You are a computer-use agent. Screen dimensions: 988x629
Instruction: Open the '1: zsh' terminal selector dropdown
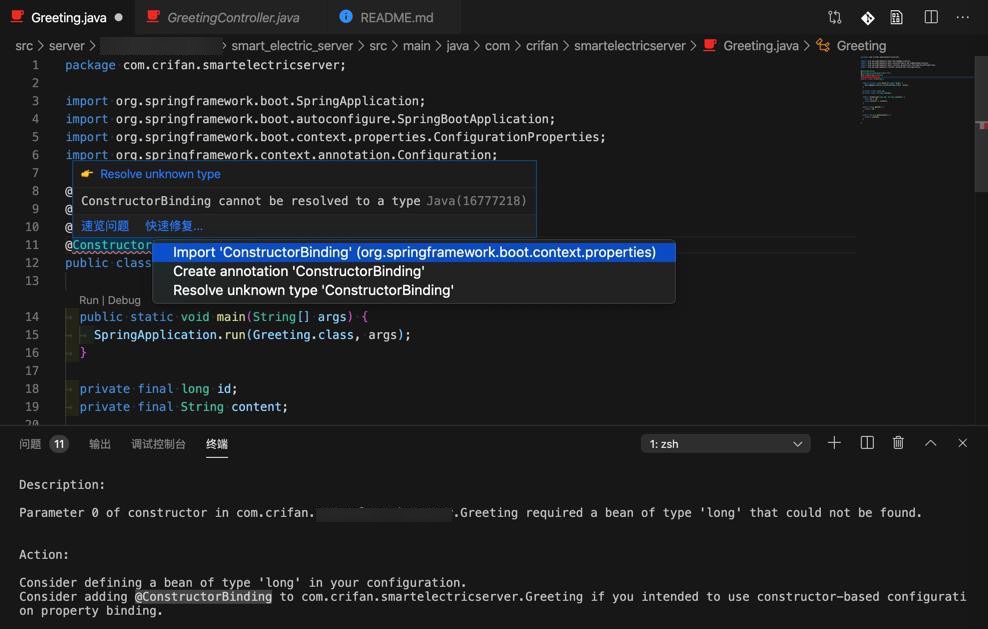pyautogui.click(x=725, y=443)
